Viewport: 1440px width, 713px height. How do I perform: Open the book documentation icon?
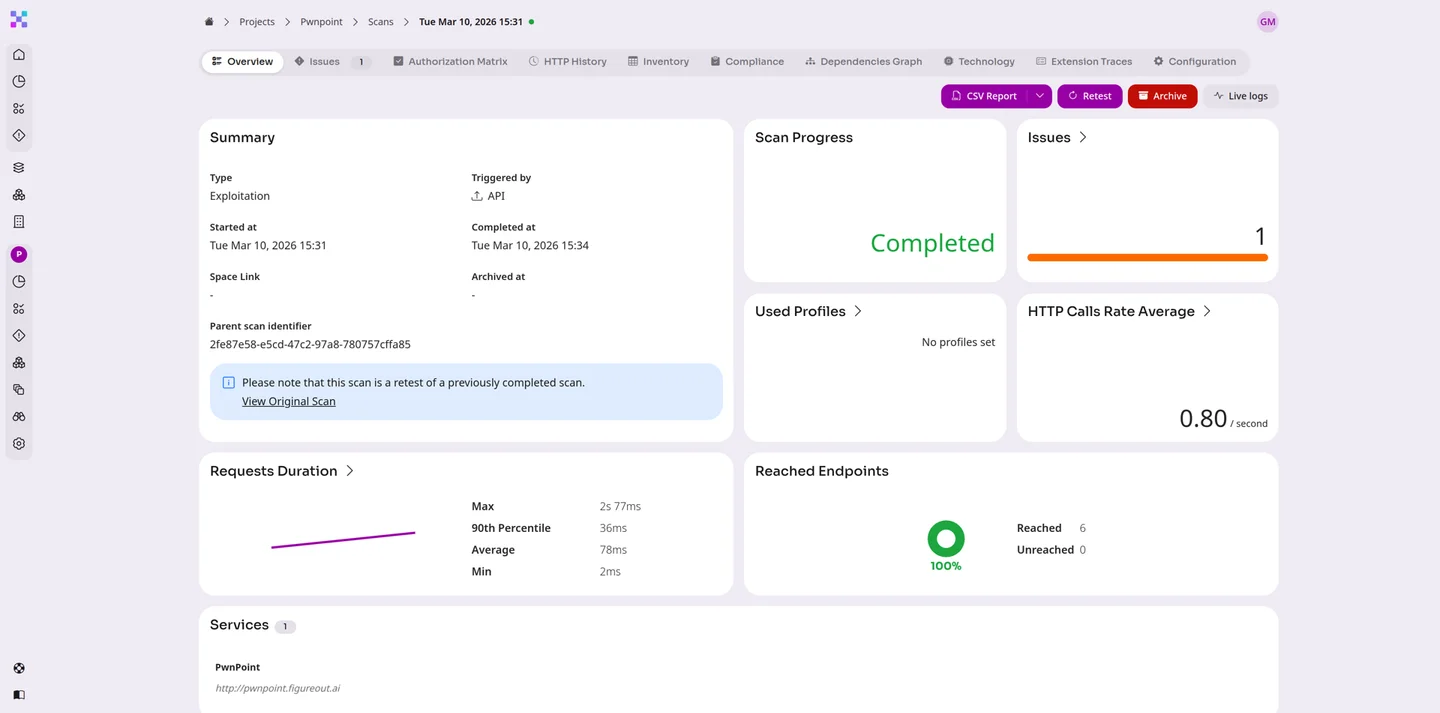click(x=19, y=694)
